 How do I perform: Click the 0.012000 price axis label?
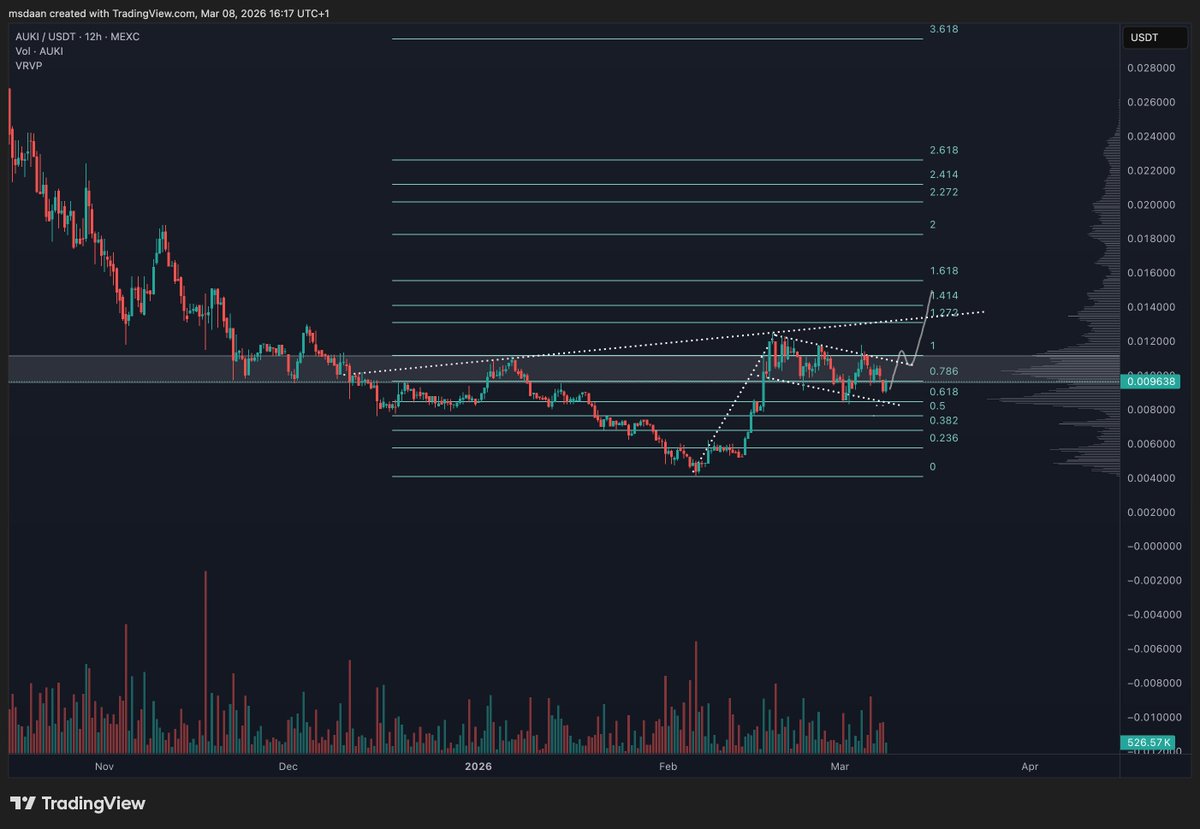click(1153, 342)
